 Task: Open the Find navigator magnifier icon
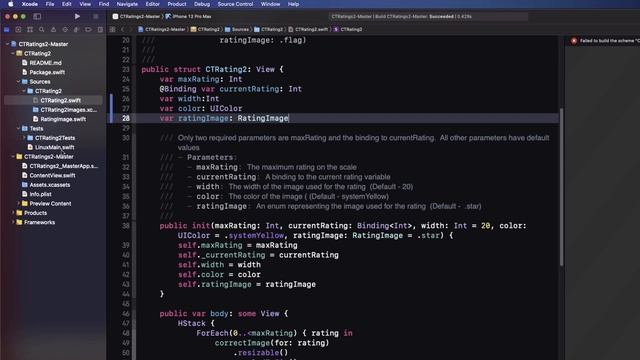pos(42,29)
